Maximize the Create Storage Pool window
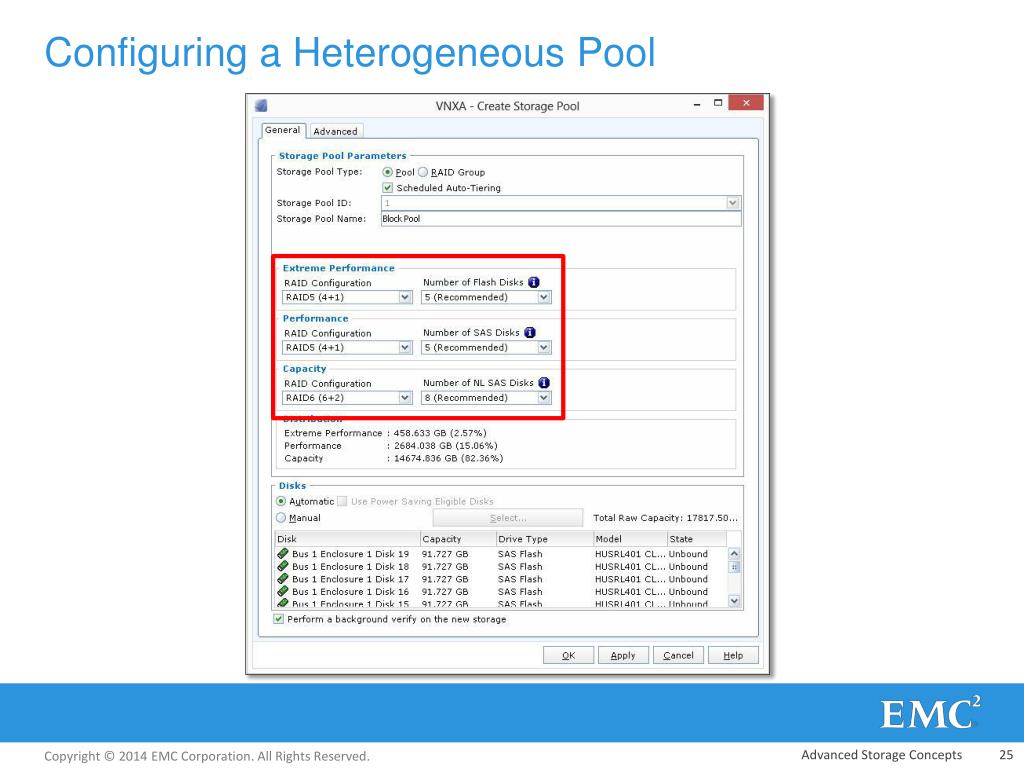Screen dimensions: 1024x768 (718, 103)
